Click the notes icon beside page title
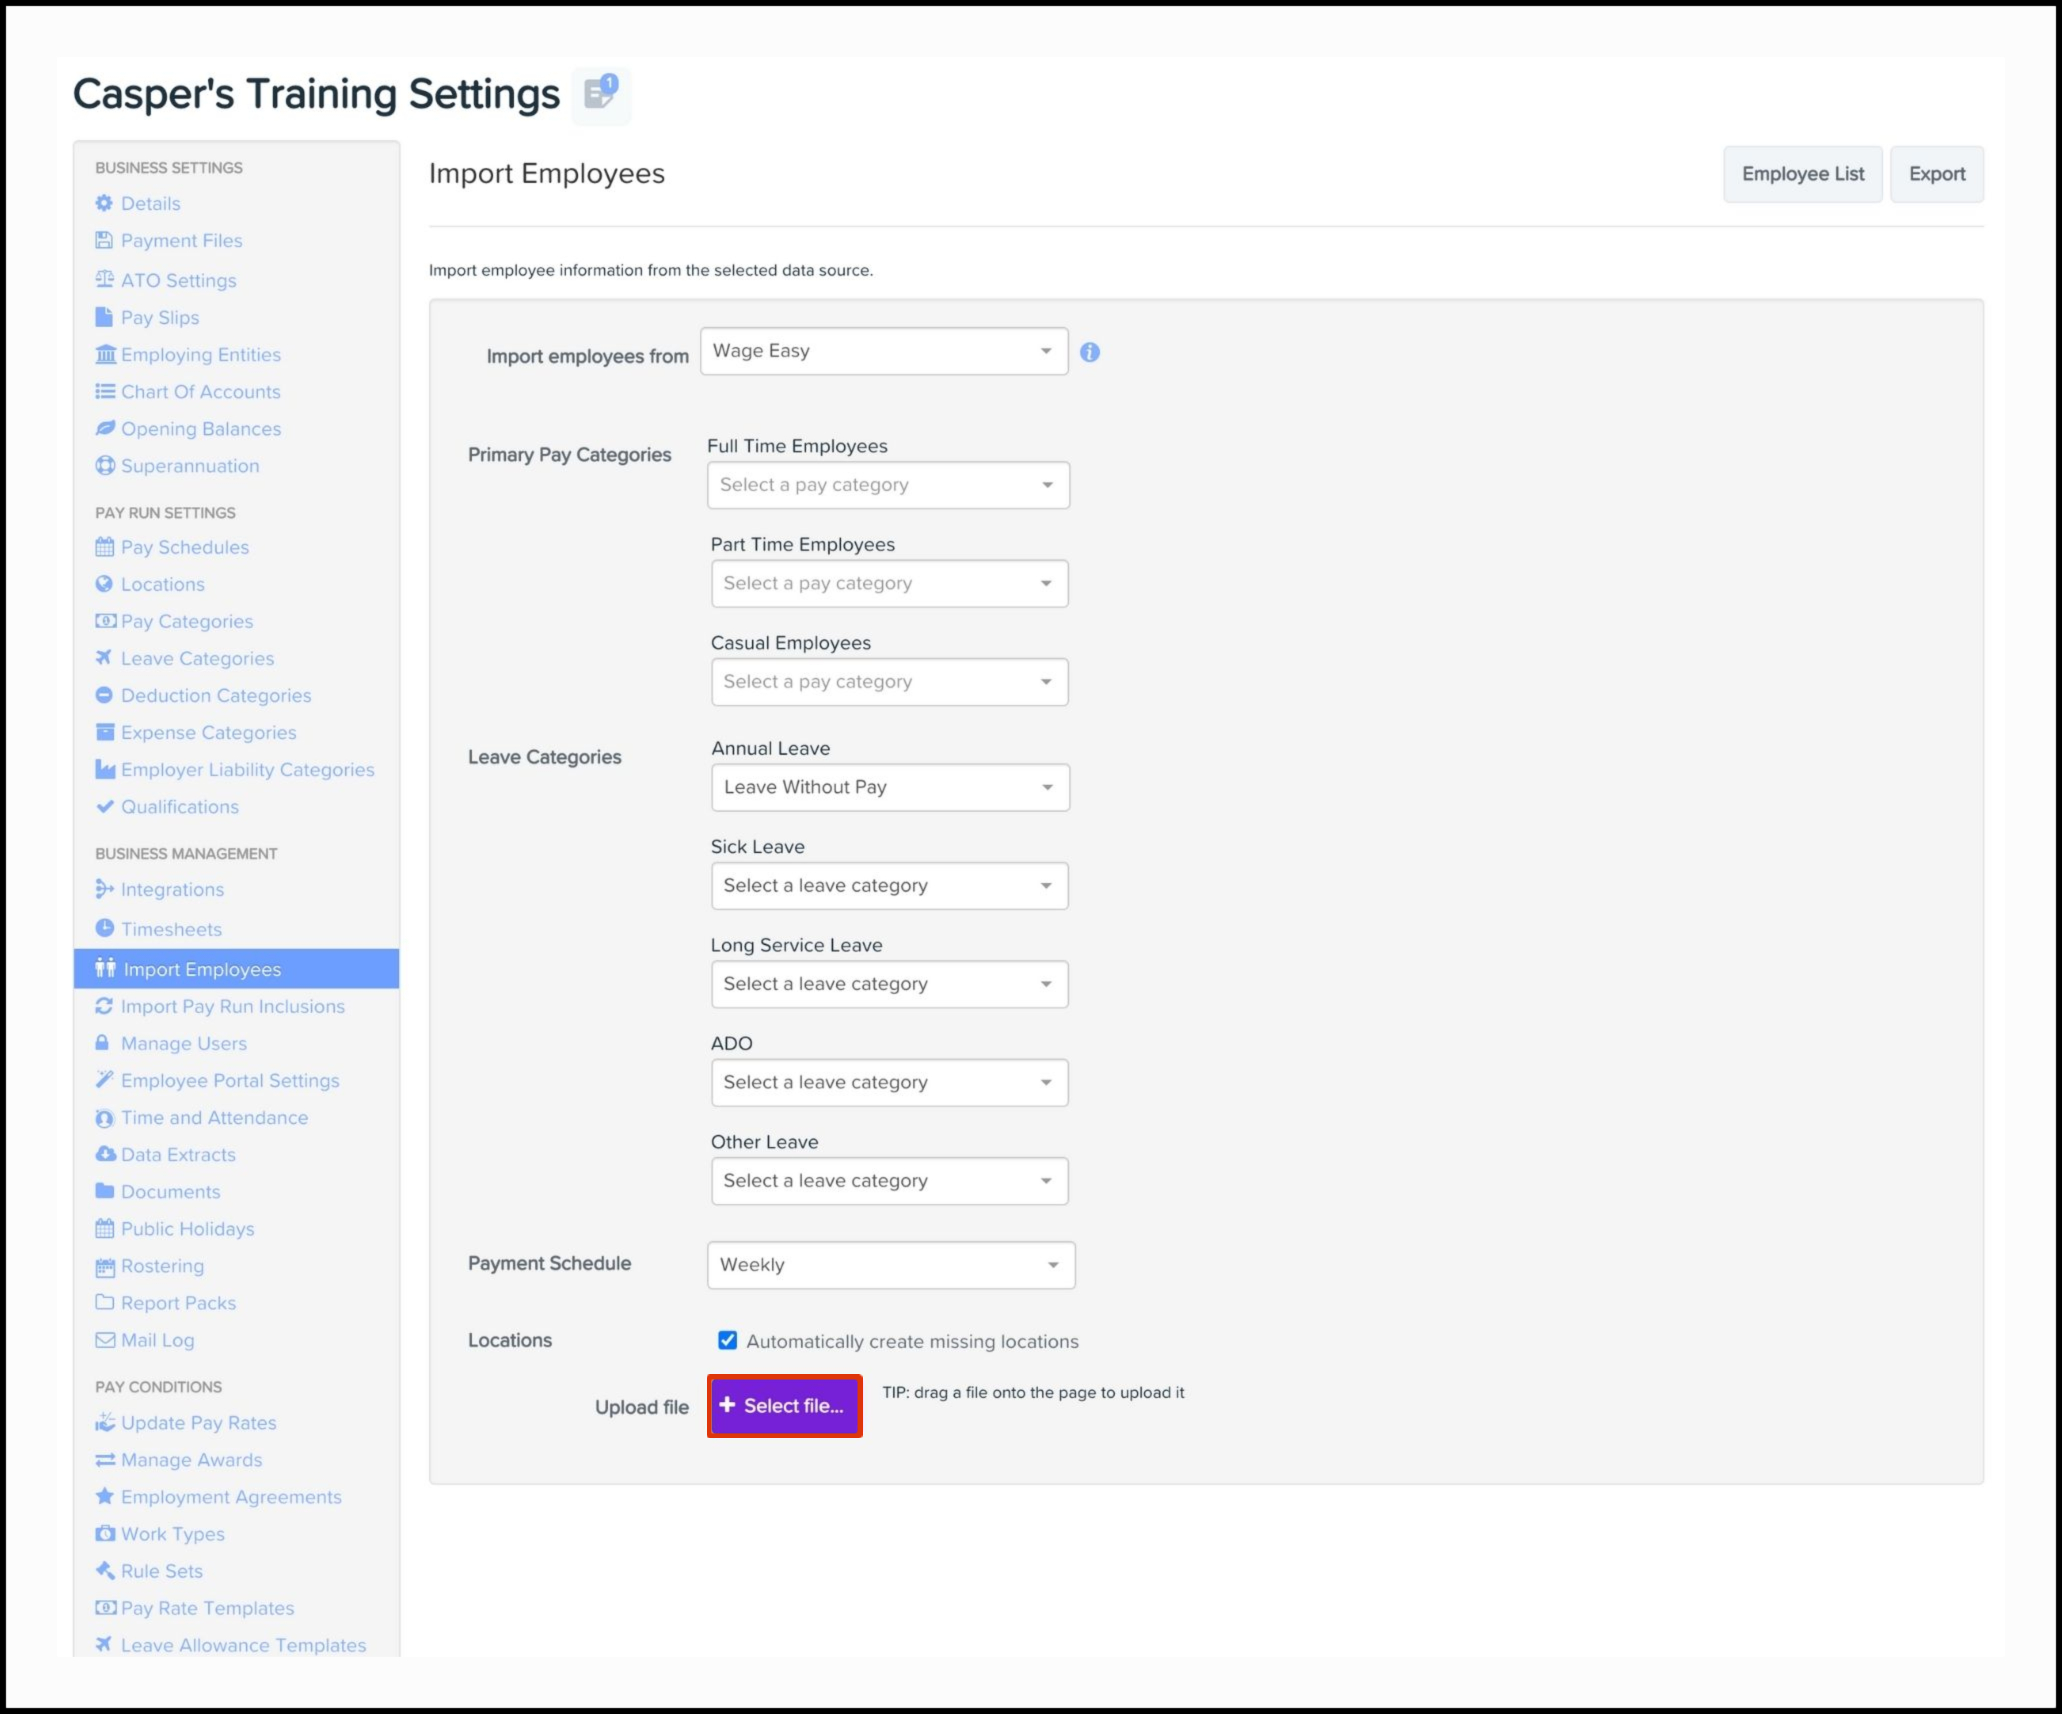 click(x=601, y=94)
